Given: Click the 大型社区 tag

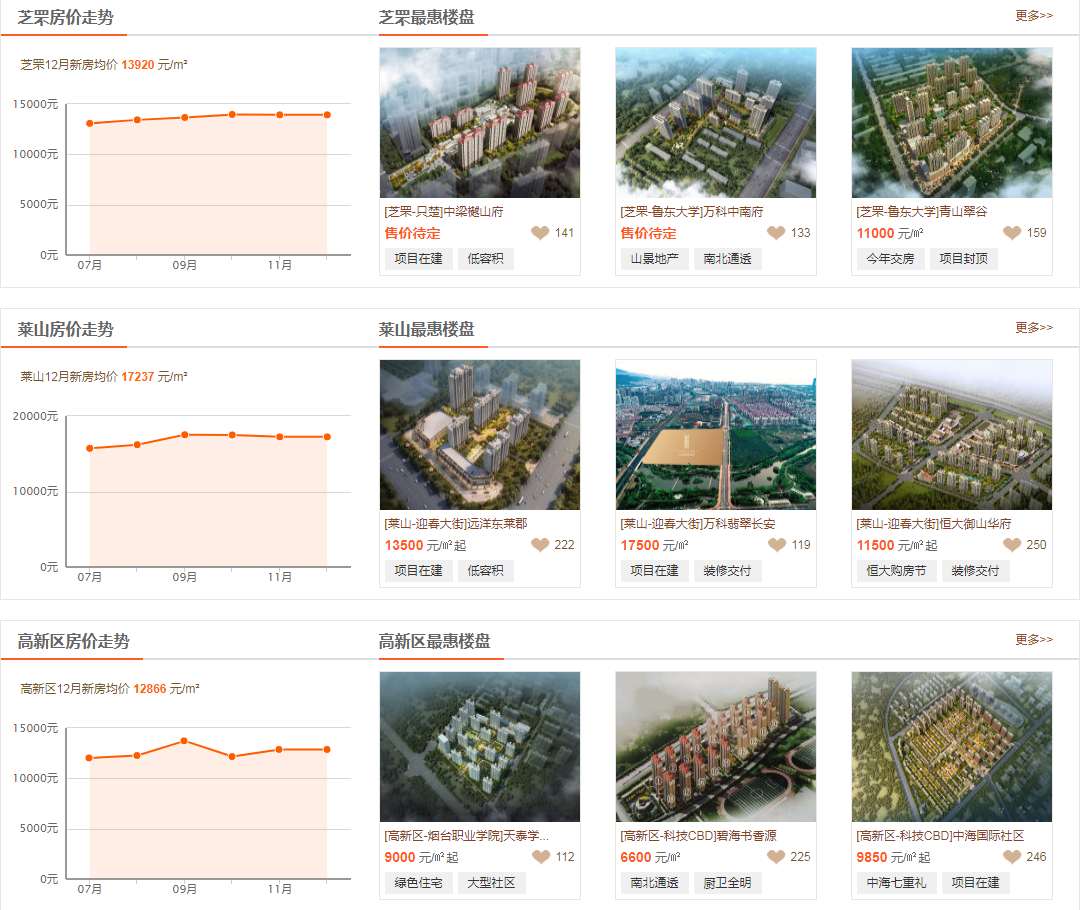Looking at the screenshot, I should 492,882.
